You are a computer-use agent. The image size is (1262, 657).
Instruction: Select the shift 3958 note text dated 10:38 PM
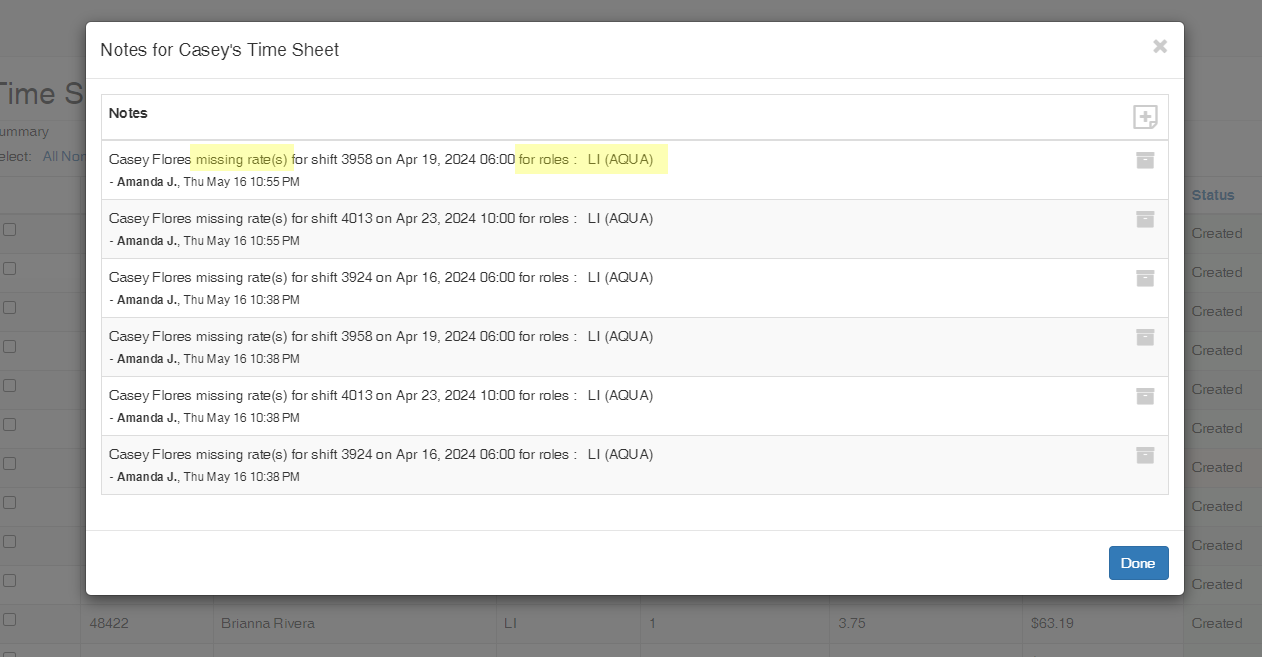point(381,336)
